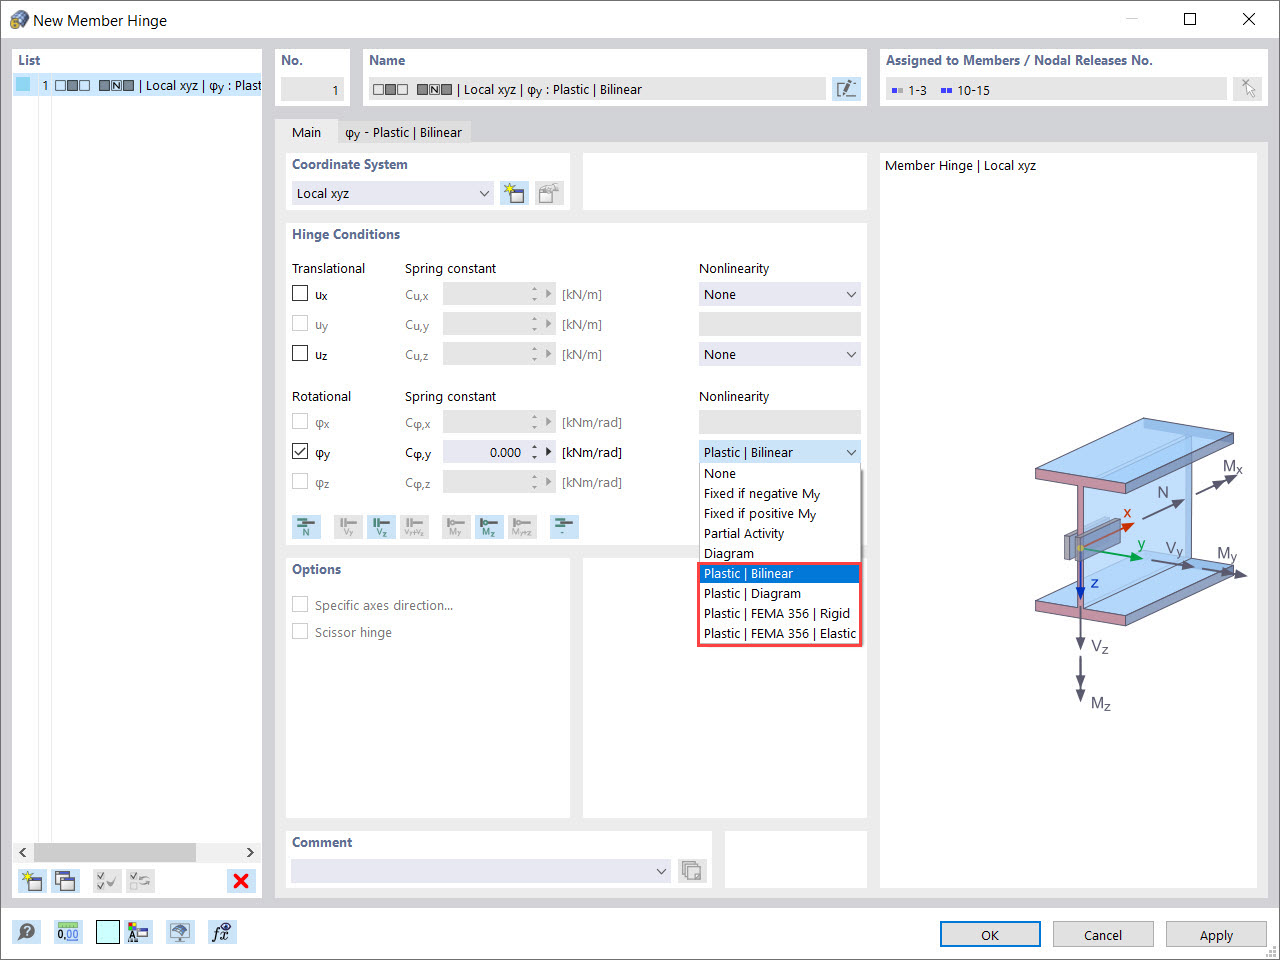Image resolution: width=1280 pixels, height=960 pixels.
Task: Apply changes with the Apply button
Action: [1216, 934]
